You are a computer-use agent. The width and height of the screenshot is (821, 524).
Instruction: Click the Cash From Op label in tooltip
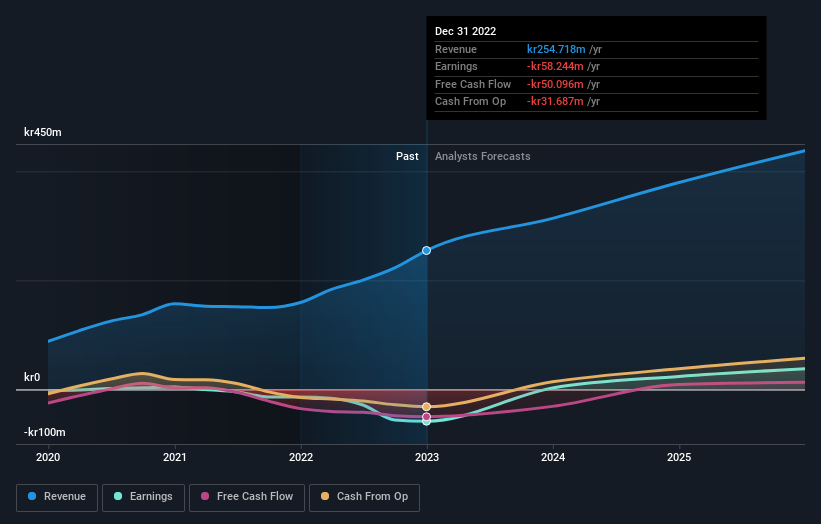[x=470, y=102]
